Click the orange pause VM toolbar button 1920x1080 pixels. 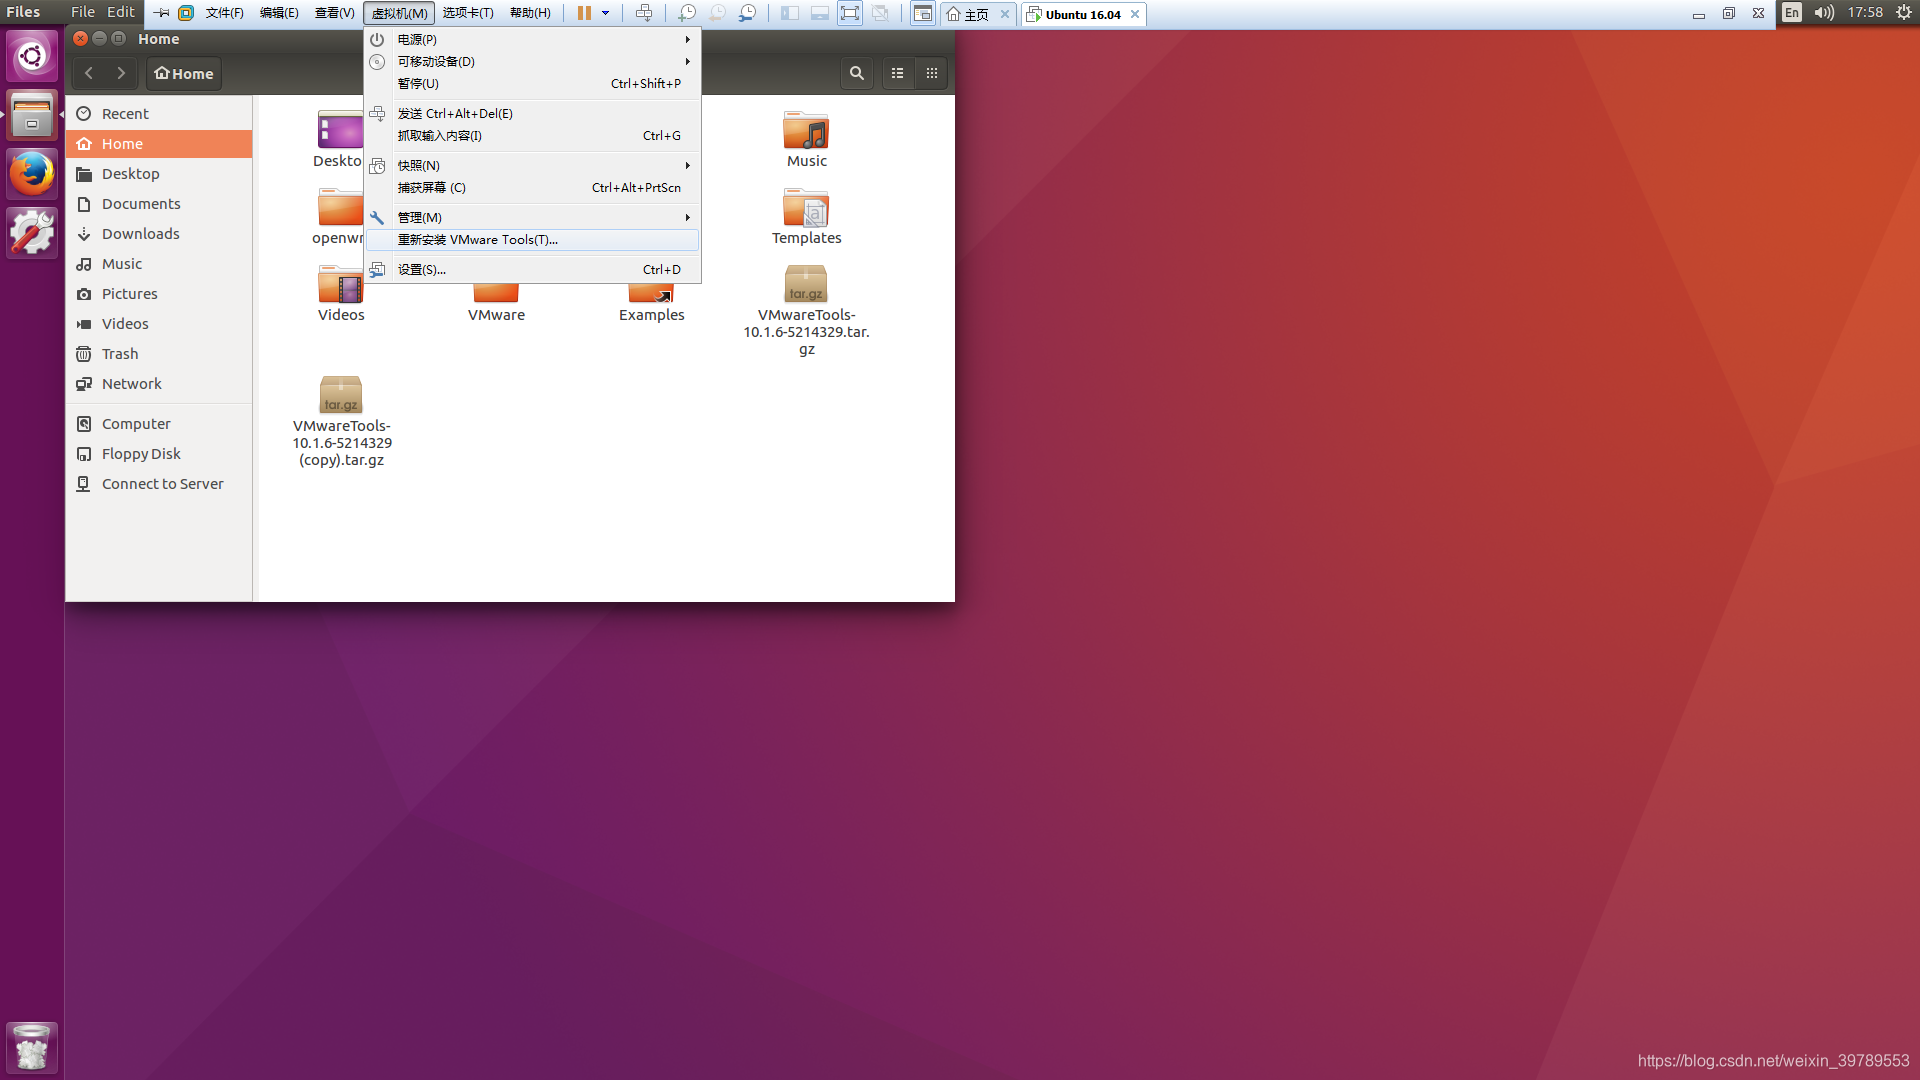(584, 13)
